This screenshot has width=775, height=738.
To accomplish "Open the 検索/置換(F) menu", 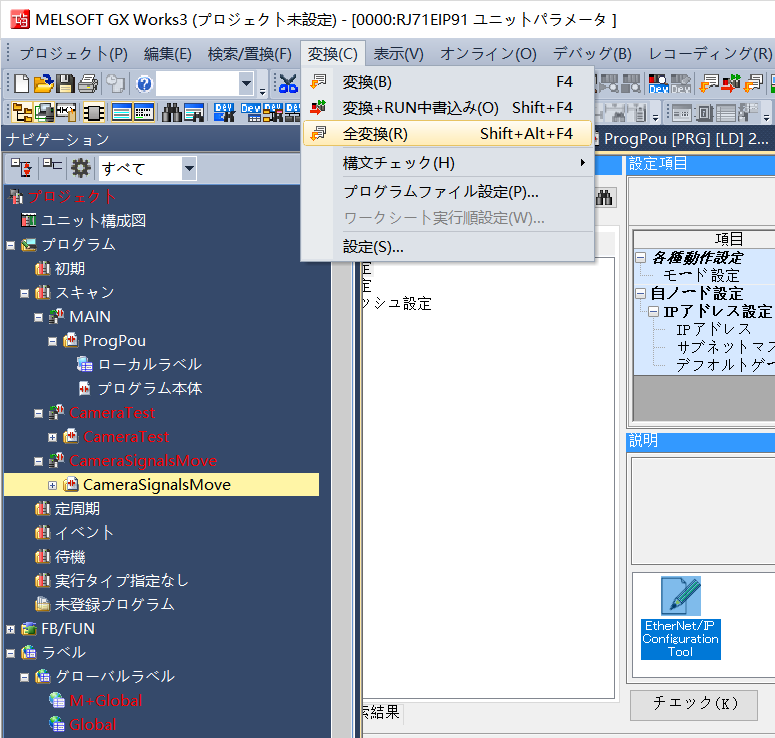I will coord(250,53).
